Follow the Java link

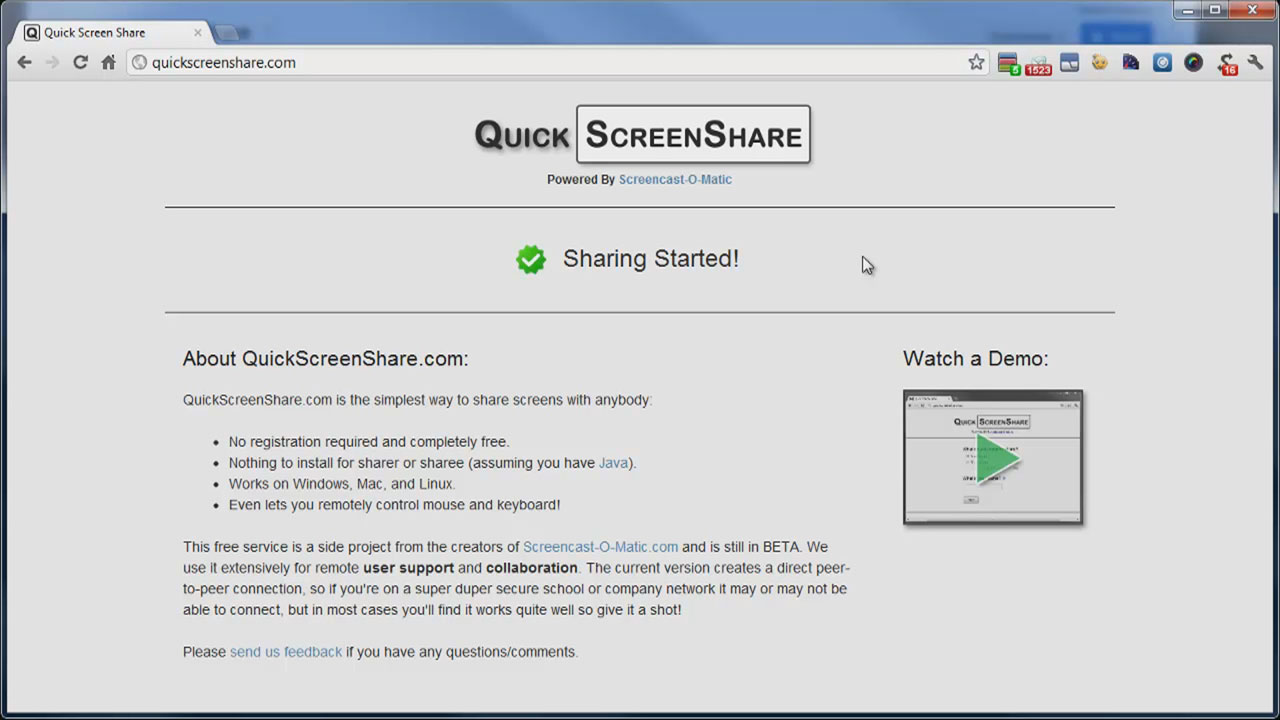[x=613, y=463]
